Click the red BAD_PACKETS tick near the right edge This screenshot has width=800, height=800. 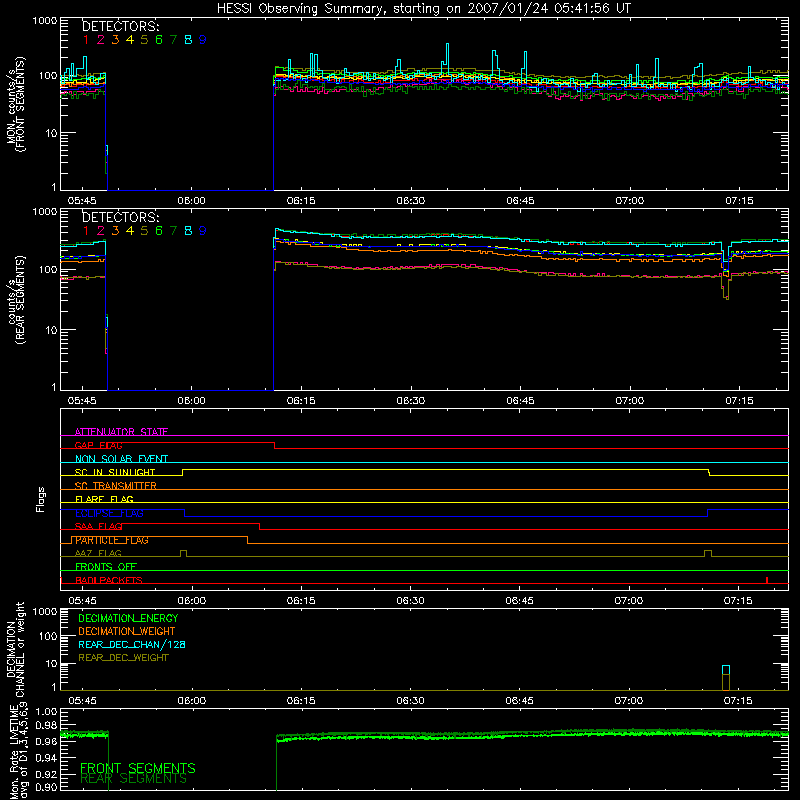767,580
